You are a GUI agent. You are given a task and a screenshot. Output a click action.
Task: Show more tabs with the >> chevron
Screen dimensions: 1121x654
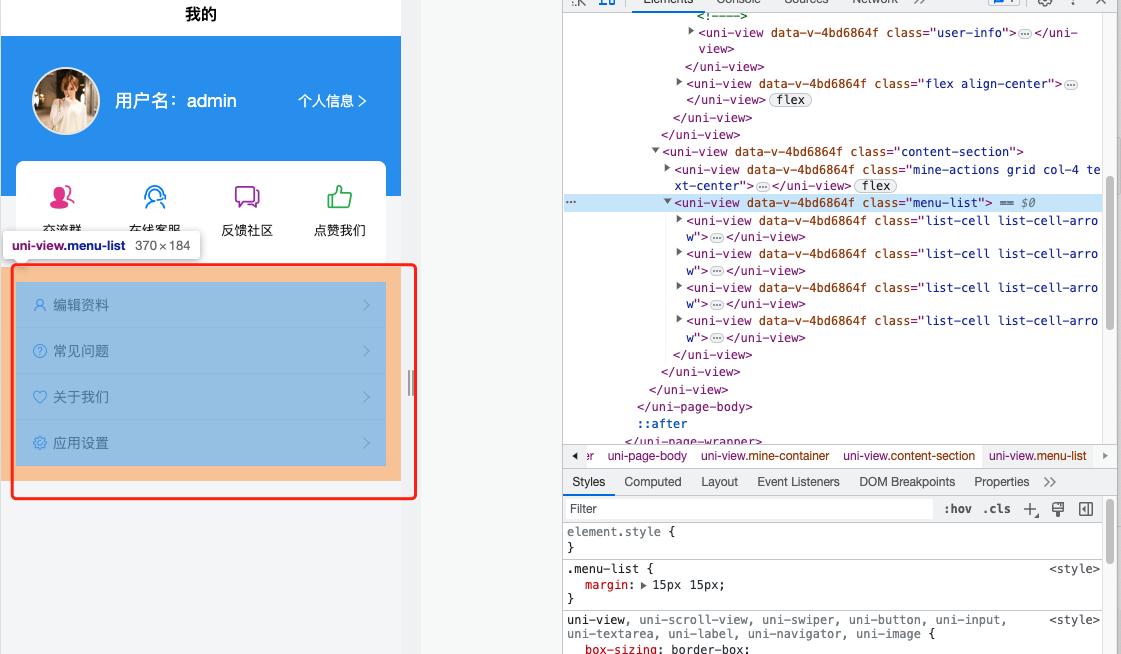pyautogui.click(x=1049, y=482)
